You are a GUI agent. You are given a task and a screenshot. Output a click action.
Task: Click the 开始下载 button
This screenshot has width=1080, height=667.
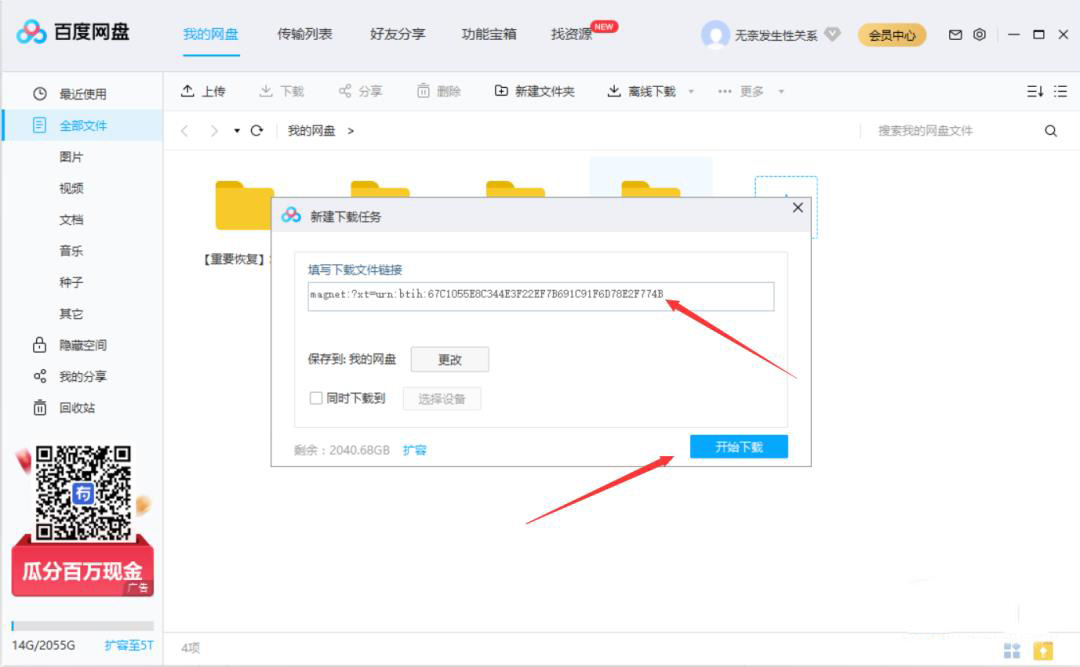tap(741, 447)
